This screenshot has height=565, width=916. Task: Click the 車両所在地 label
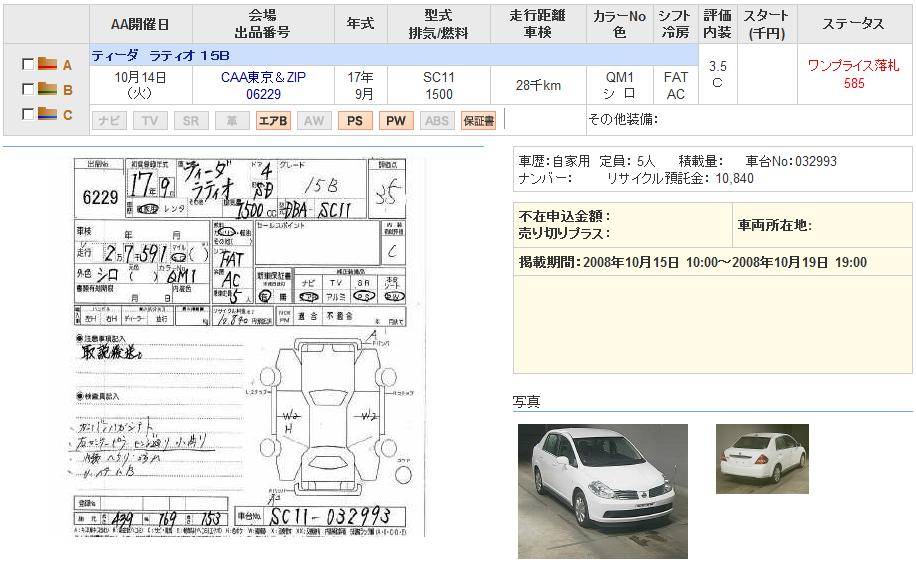tap(775, 225)
